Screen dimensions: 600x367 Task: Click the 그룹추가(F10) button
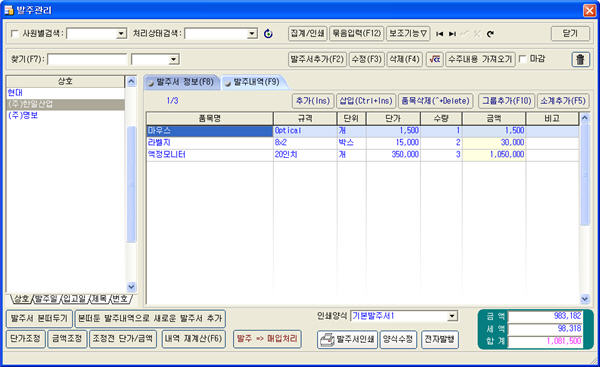[x=506, y=101]
